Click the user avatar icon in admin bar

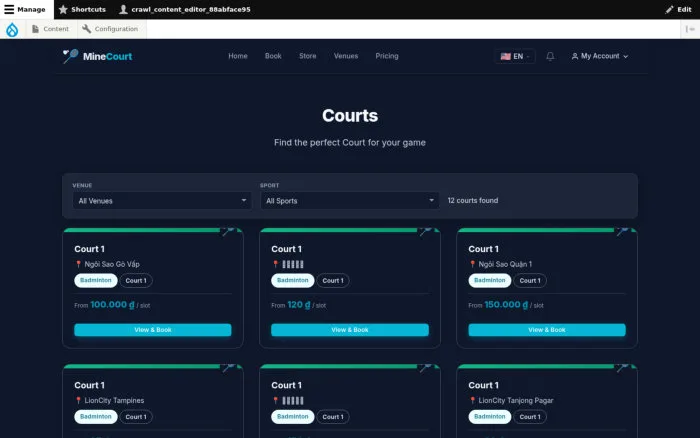tap(124, 9)
